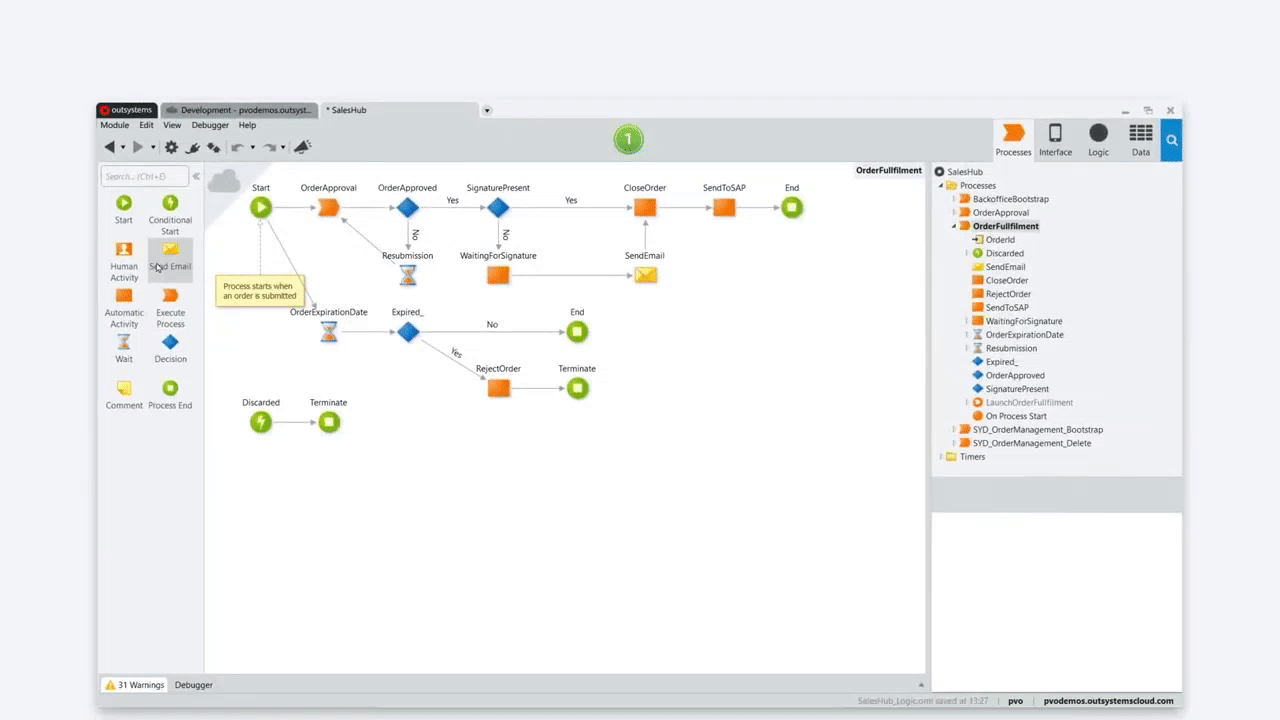Select the Human Activity tool in toolbox

click(124, 249)
